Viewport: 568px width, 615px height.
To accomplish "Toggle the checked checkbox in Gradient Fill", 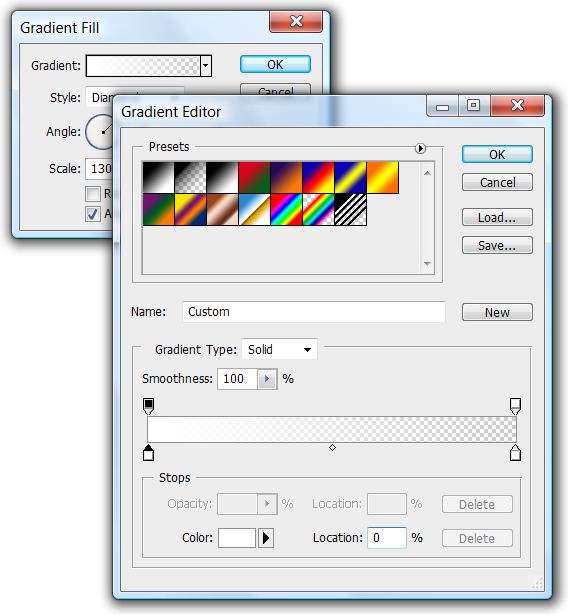I will pyautogui.click(x=93, y=214).
